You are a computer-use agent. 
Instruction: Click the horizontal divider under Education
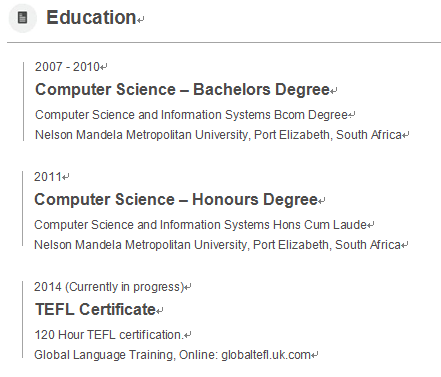pyautogui.click(x=224, y=43)
